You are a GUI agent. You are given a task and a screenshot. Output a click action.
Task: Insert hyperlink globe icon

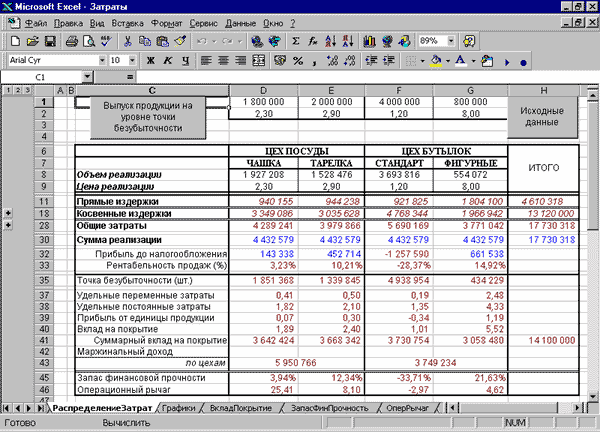click(x=257, y=41)
